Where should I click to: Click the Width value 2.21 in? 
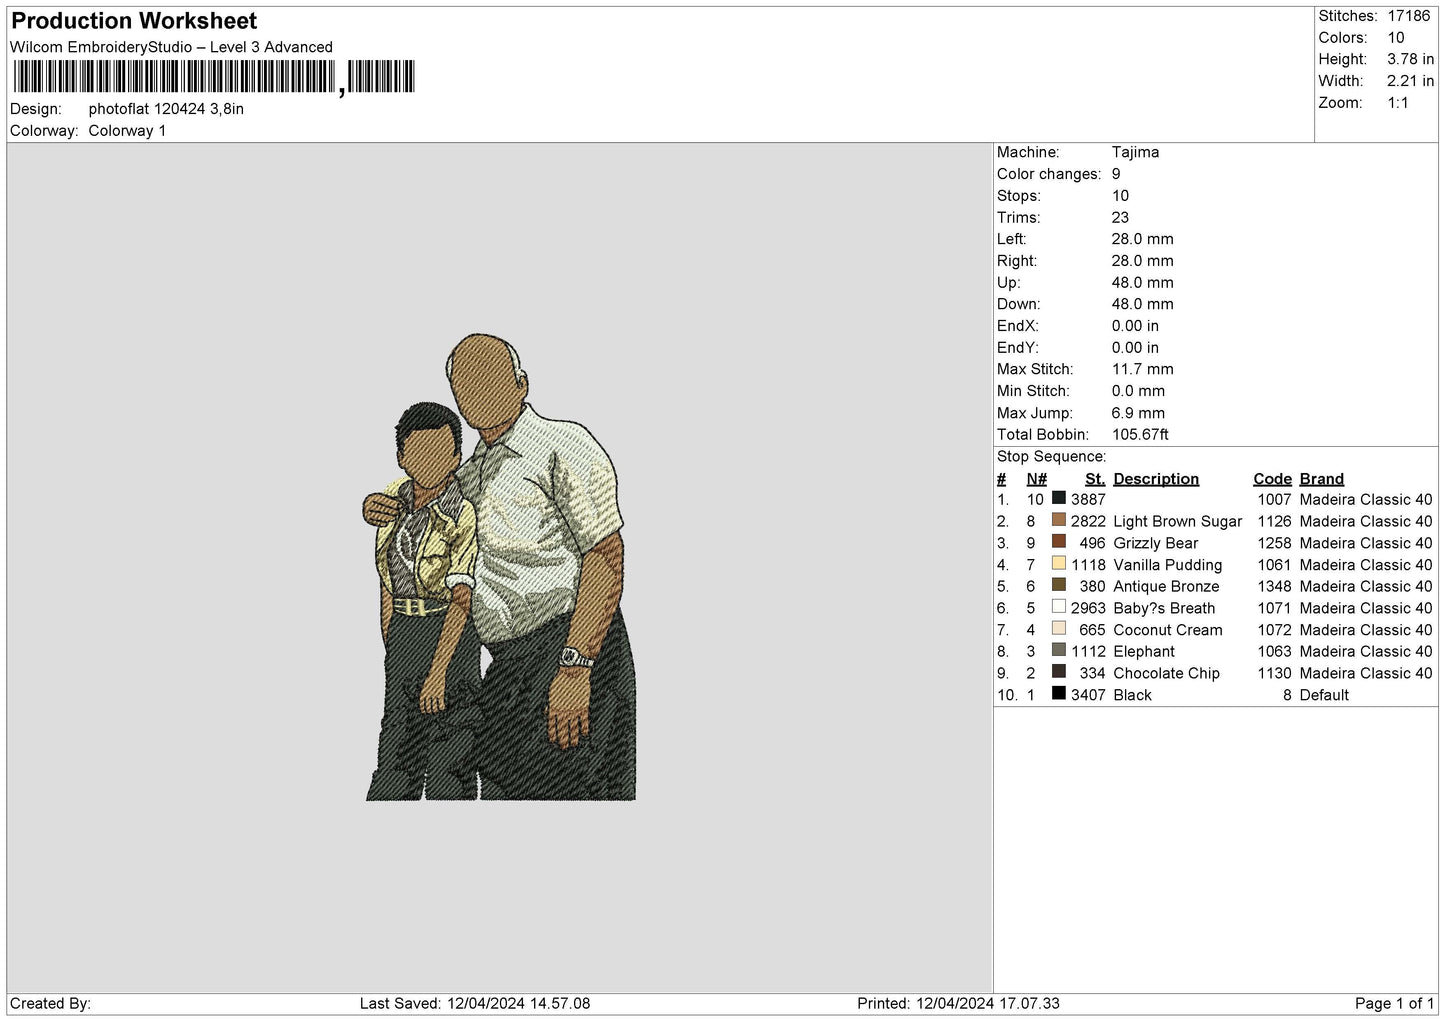pyautogui.click(x=1410, y=81)
